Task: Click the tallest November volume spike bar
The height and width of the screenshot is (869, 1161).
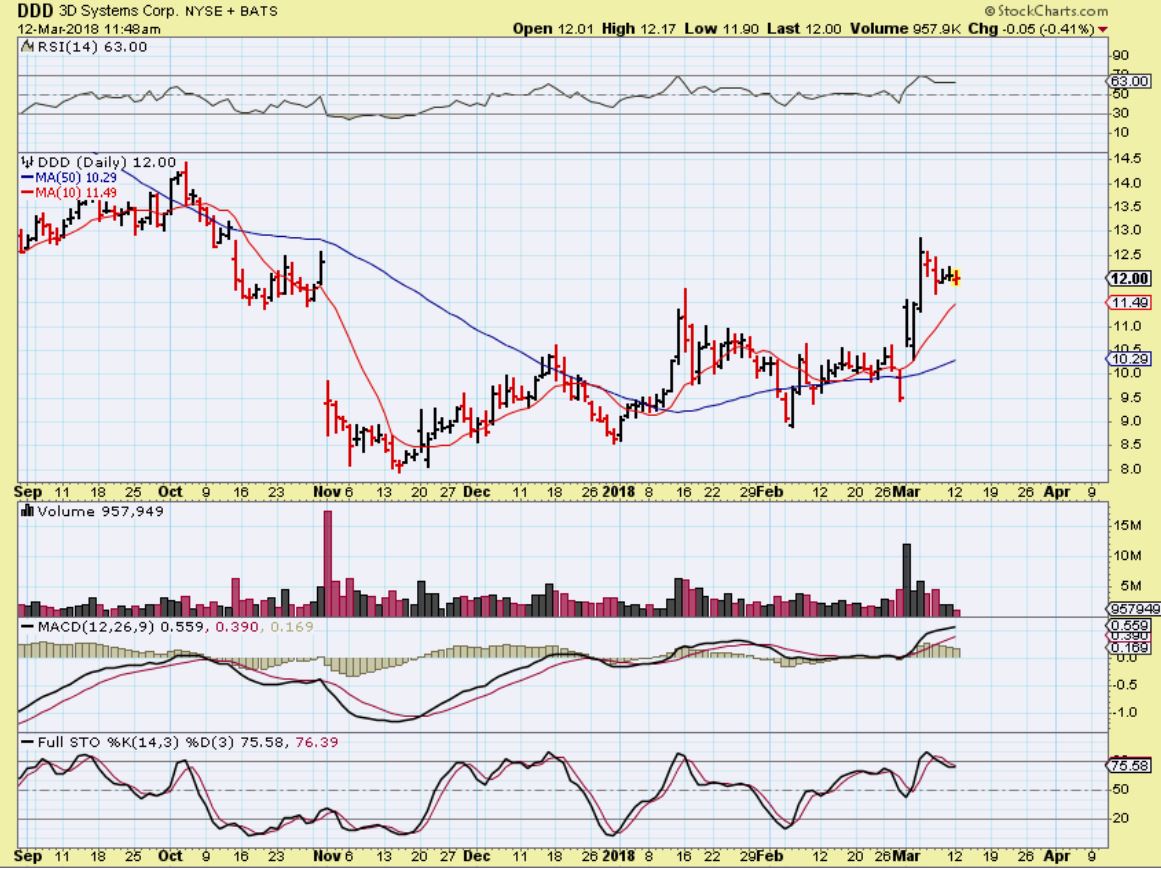Action: (x=328, y=563)
